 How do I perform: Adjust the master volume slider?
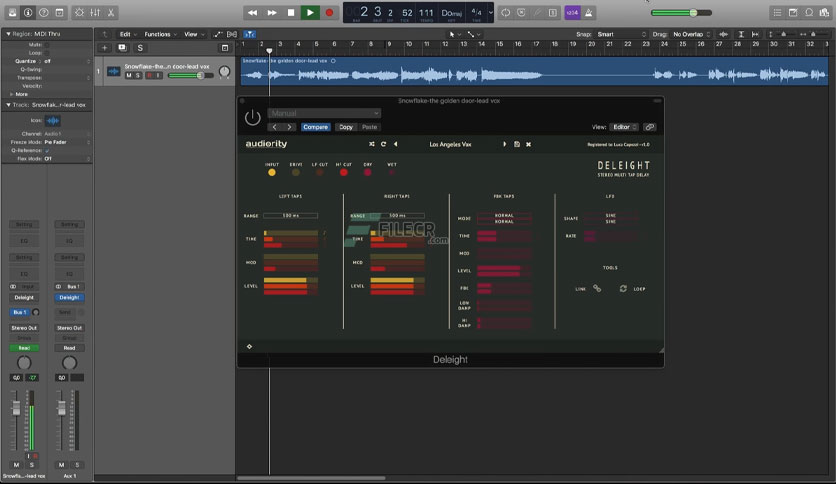[681, 12]
